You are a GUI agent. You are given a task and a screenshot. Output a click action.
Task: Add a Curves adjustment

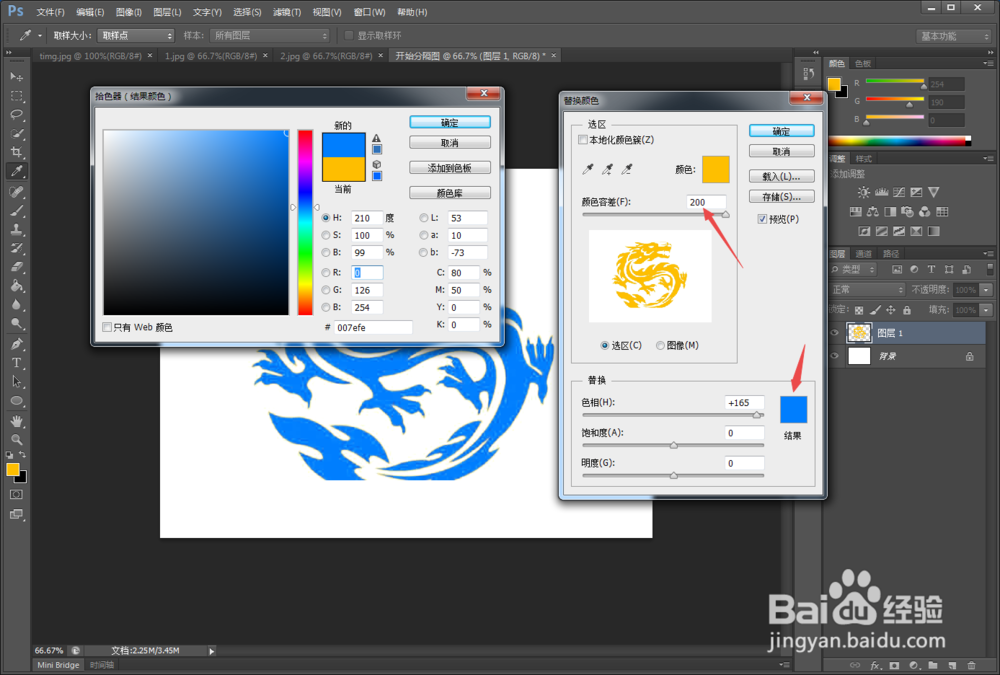click(899, 192)
